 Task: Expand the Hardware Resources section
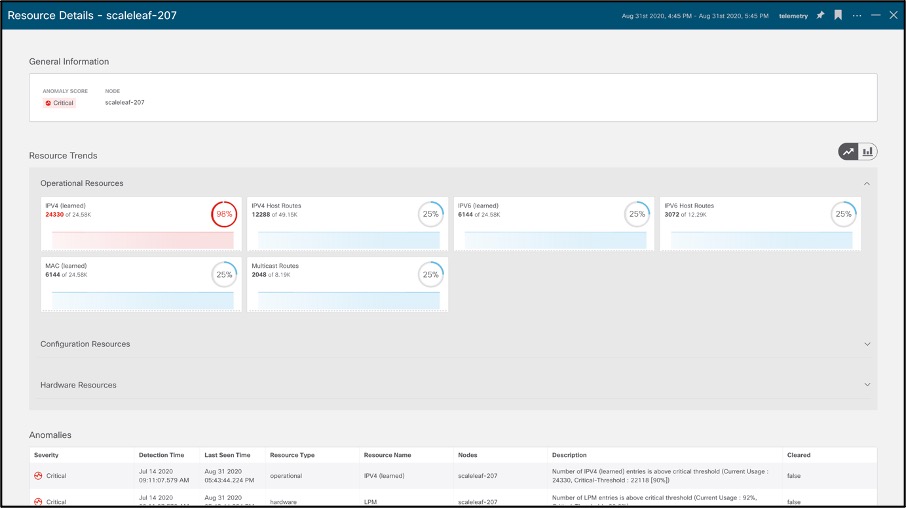click(x=867, y=385)
